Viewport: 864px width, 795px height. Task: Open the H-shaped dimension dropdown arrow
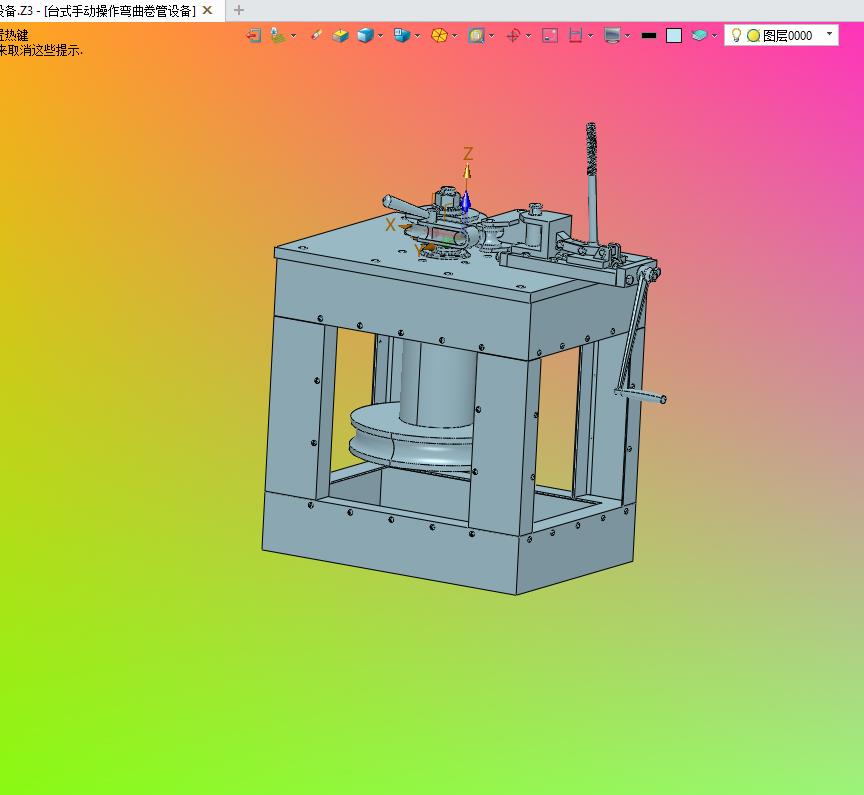pos(591,36)
